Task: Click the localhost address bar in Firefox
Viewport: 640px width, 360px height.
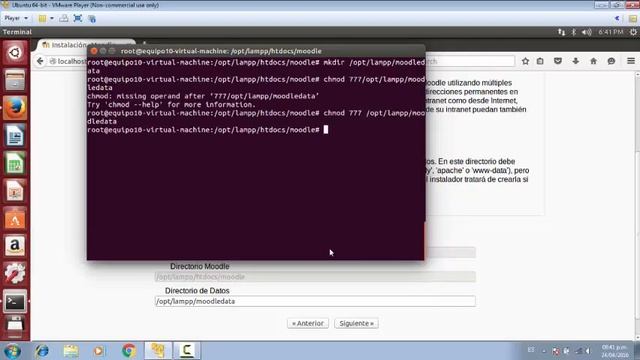Action: coord(67,61)
